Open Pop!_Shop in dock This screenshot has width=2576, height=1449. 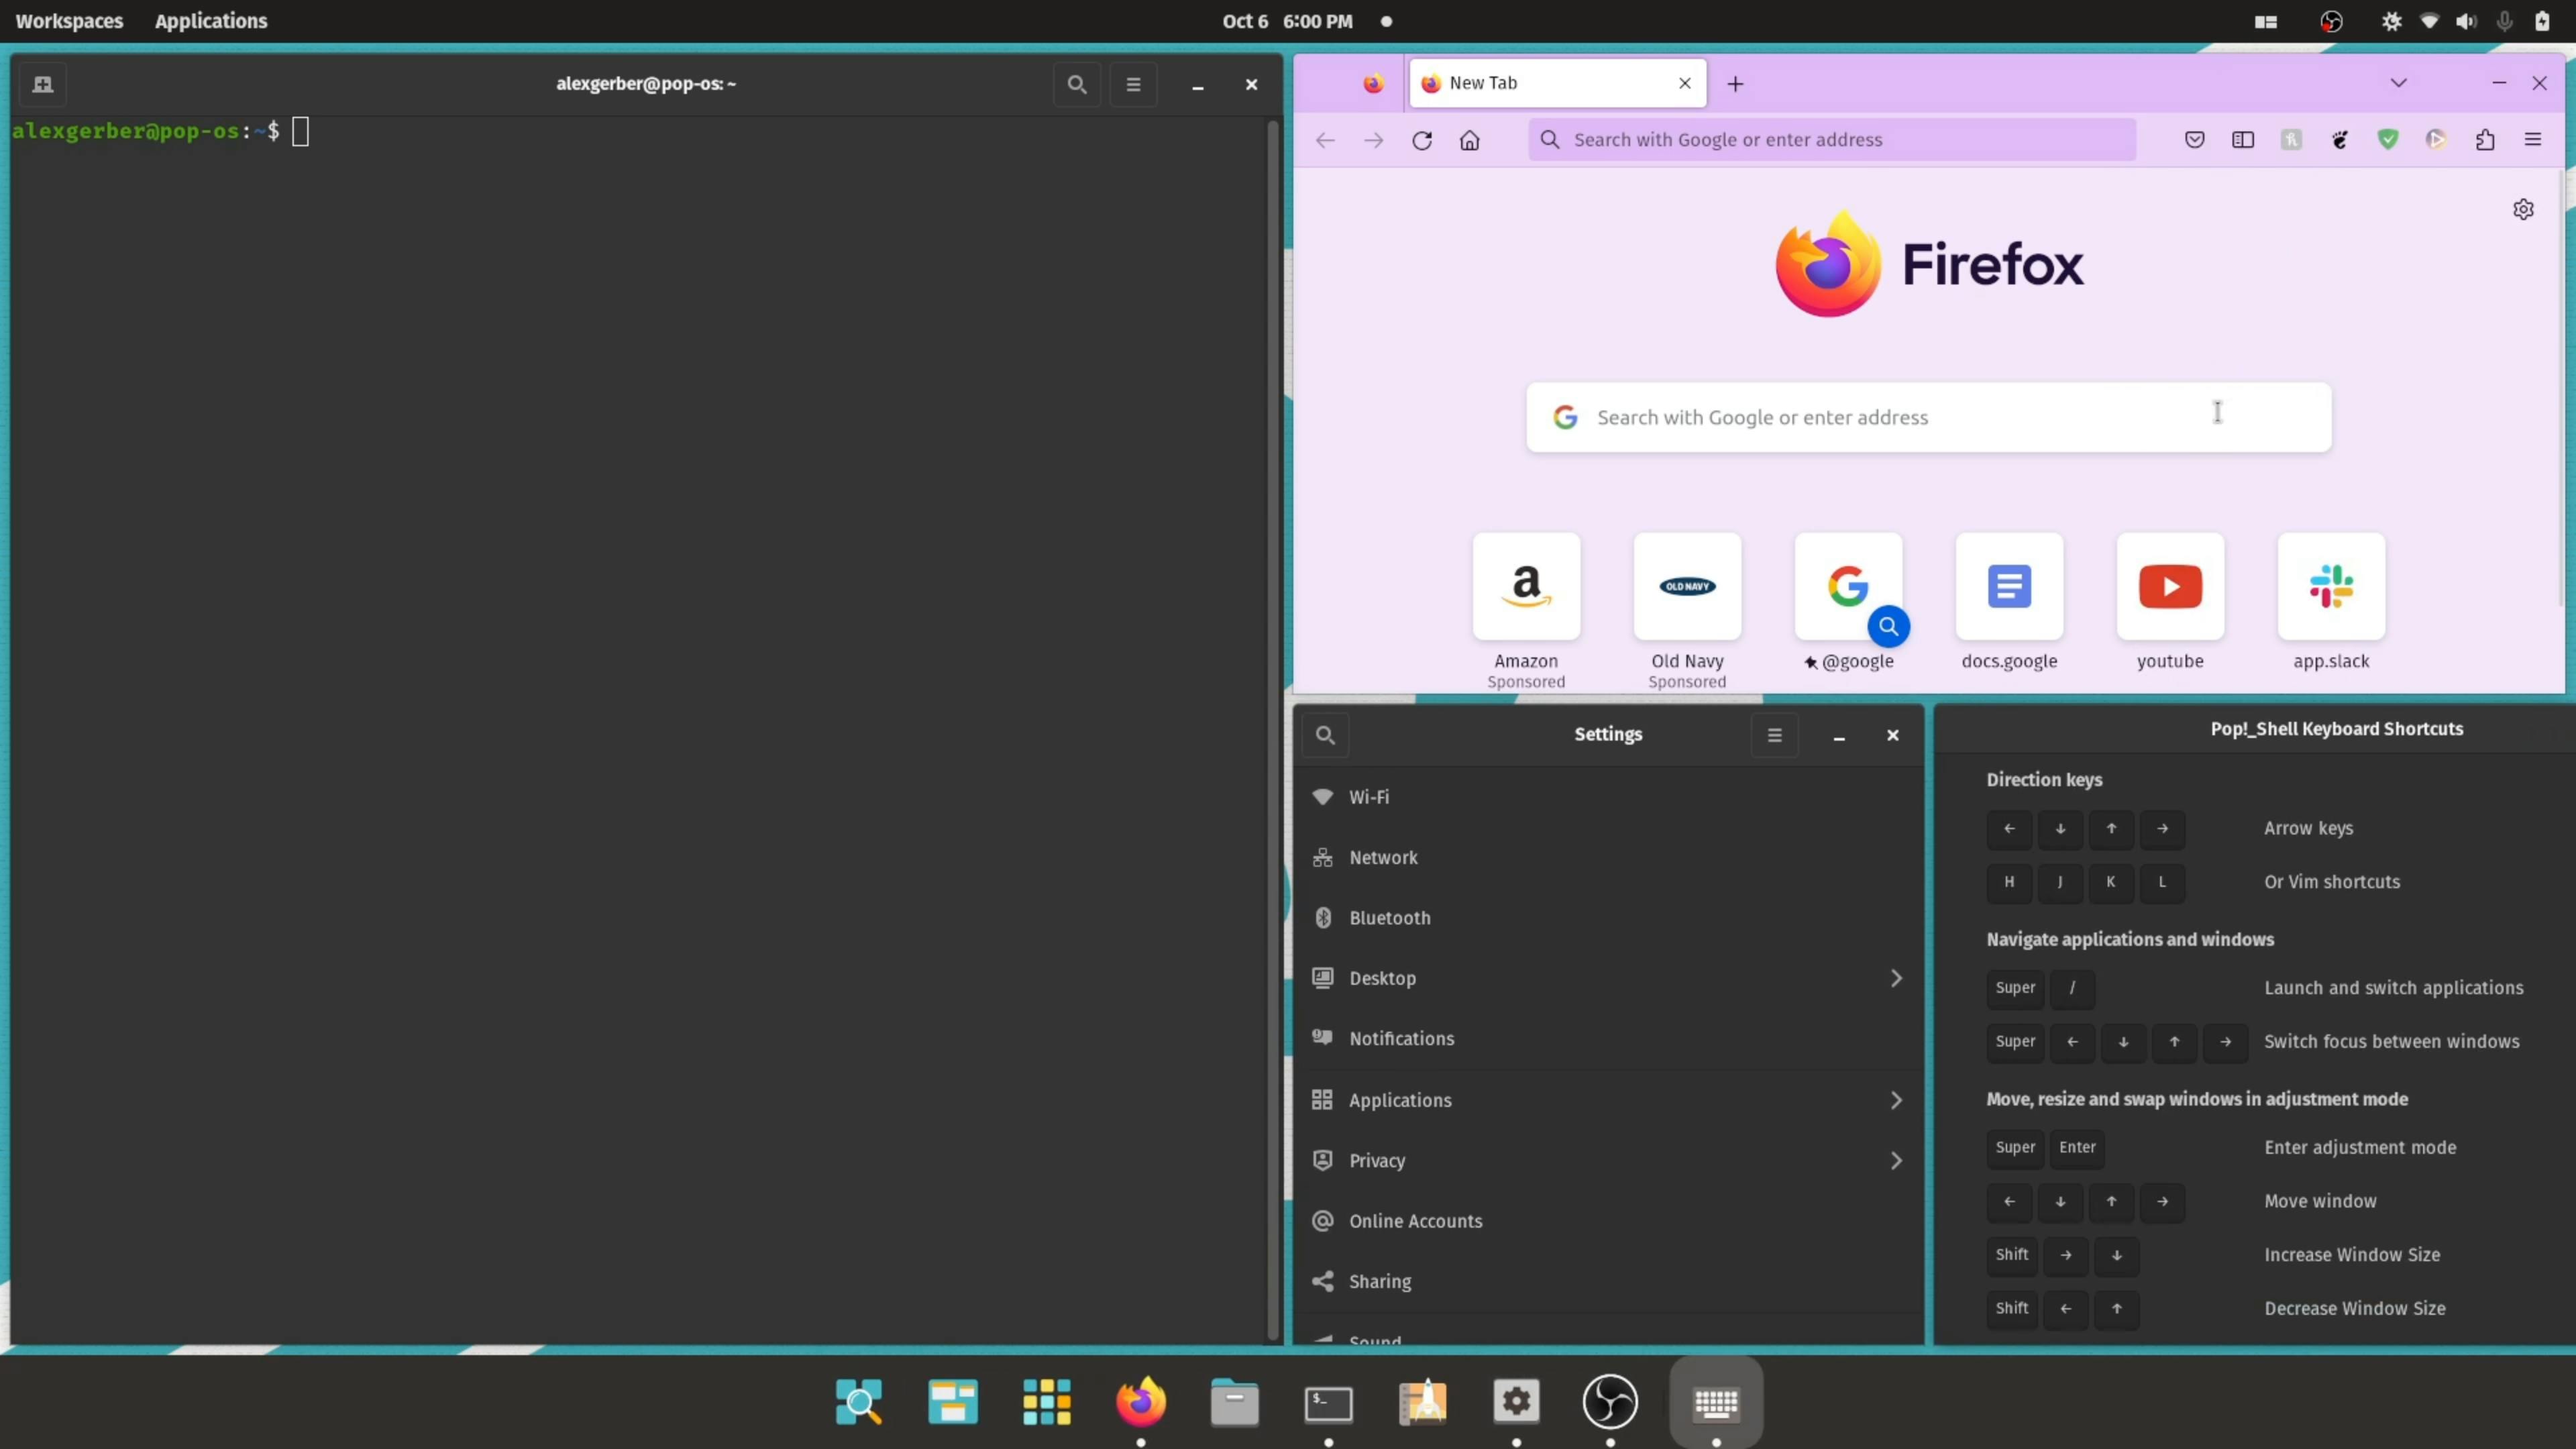1422,1401
